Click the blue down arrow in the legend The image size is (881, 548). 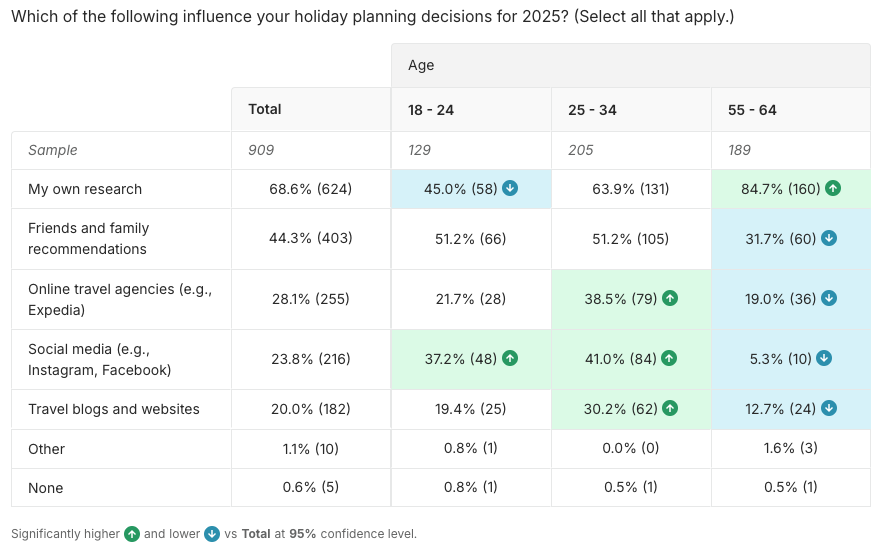point(212,534)
